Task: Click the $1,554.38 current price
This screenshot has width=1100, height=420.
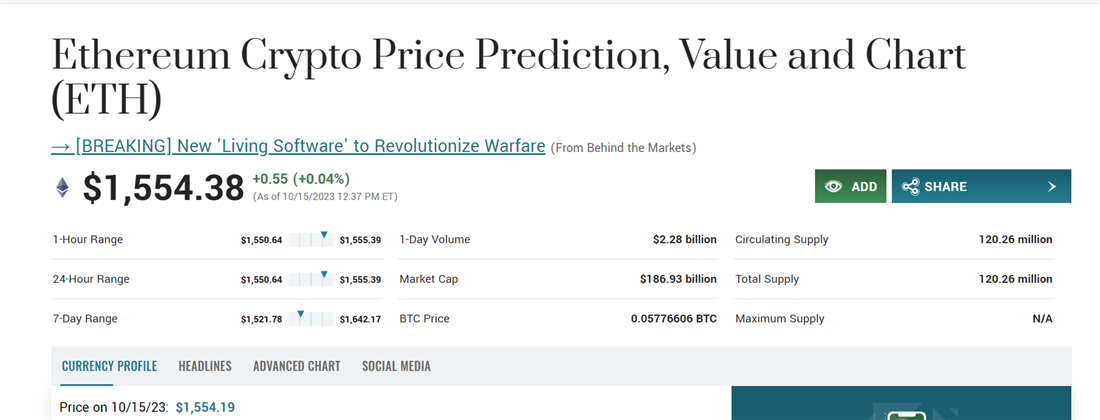Action: click(163, 188)
